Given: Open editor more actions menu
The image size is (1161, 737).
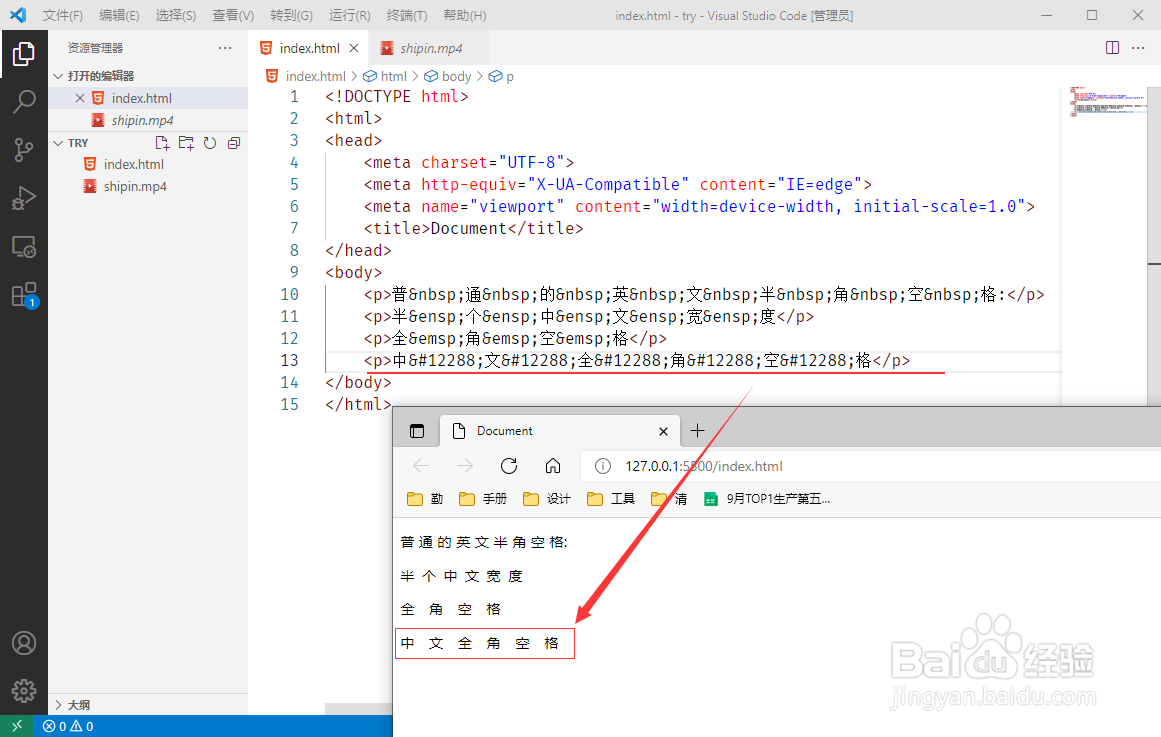Looking at the screenshot, I should (1138, 48).
